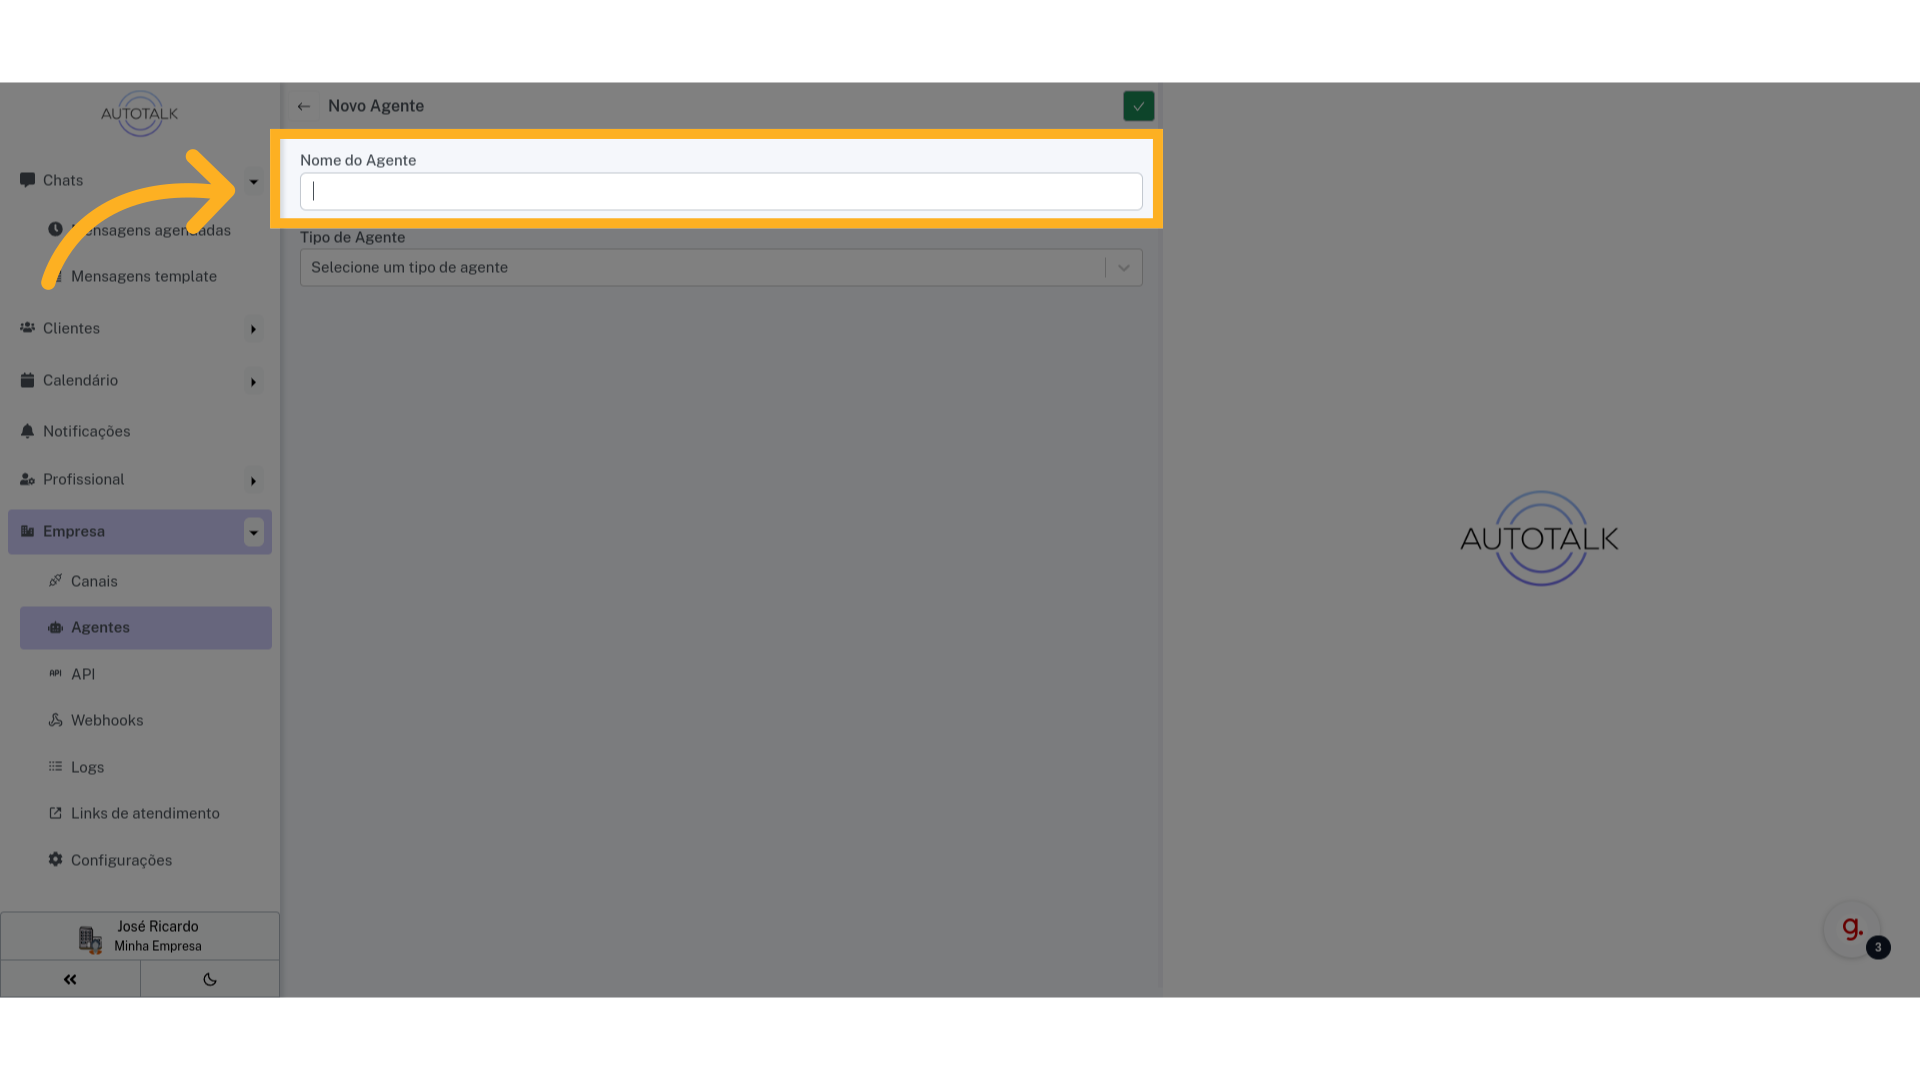Open Links de atendimento
1920x1080 pixels.
146,813
